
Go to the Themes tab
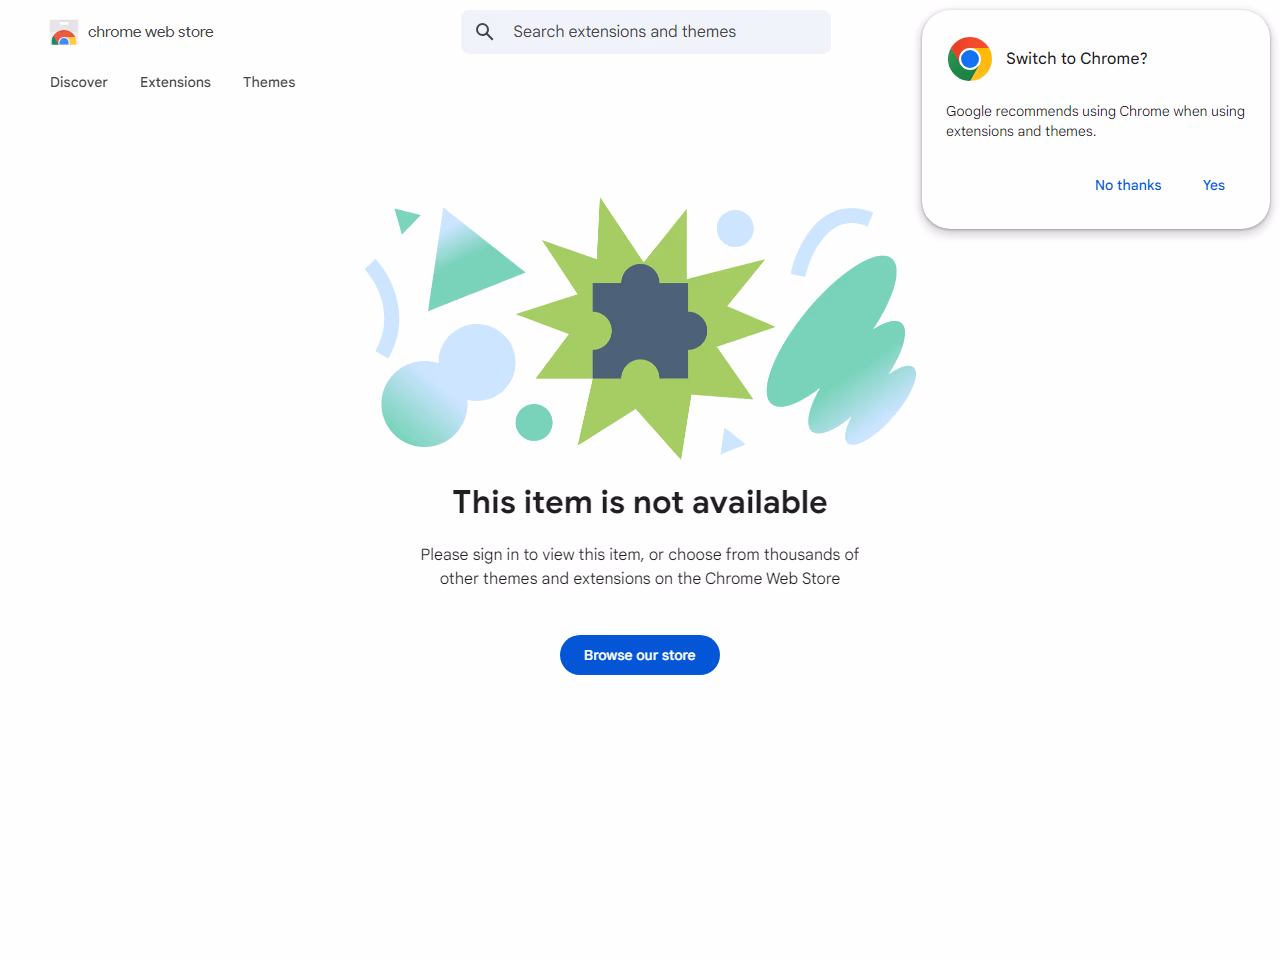269,82
